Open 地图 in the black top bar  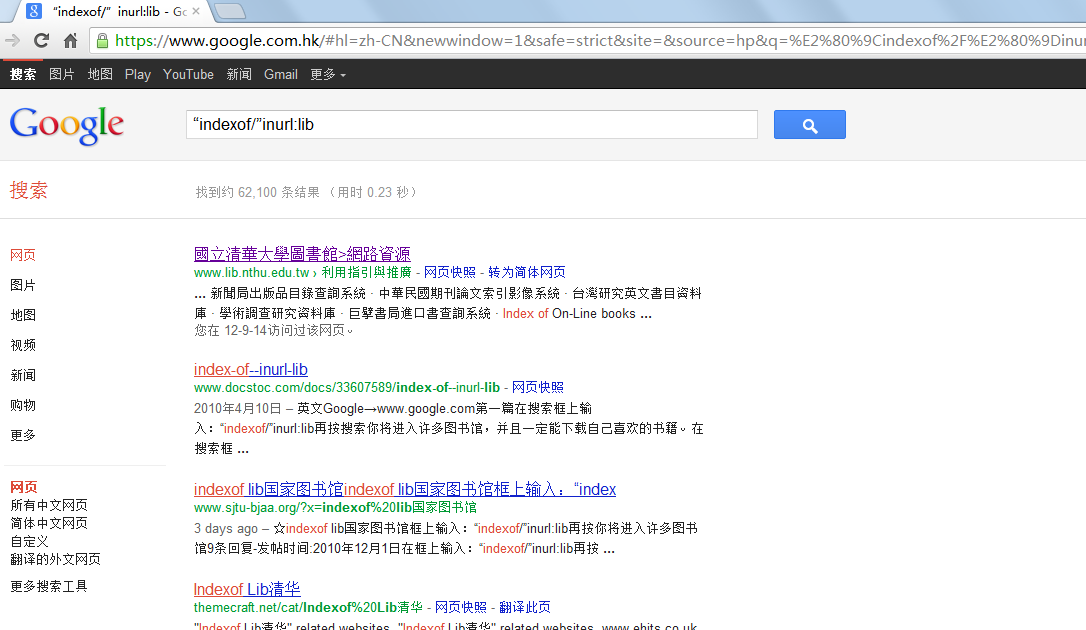pos(100,74)
